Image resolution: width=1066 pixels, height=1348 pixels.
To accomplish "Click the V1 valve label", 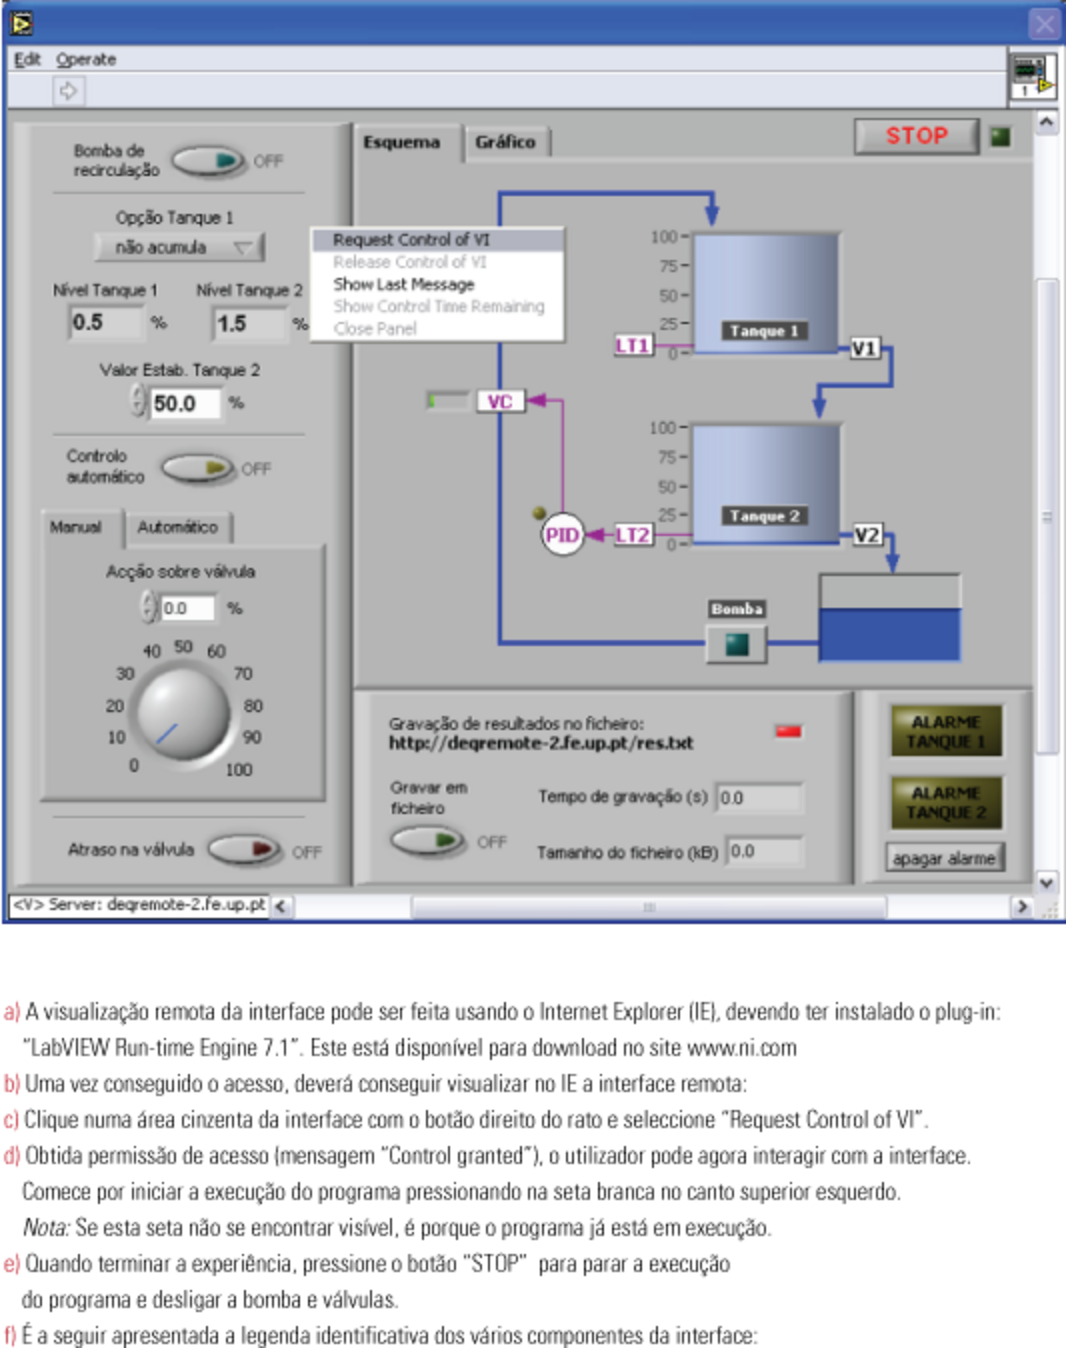I will pyautogui.click(x=864, y=348).
